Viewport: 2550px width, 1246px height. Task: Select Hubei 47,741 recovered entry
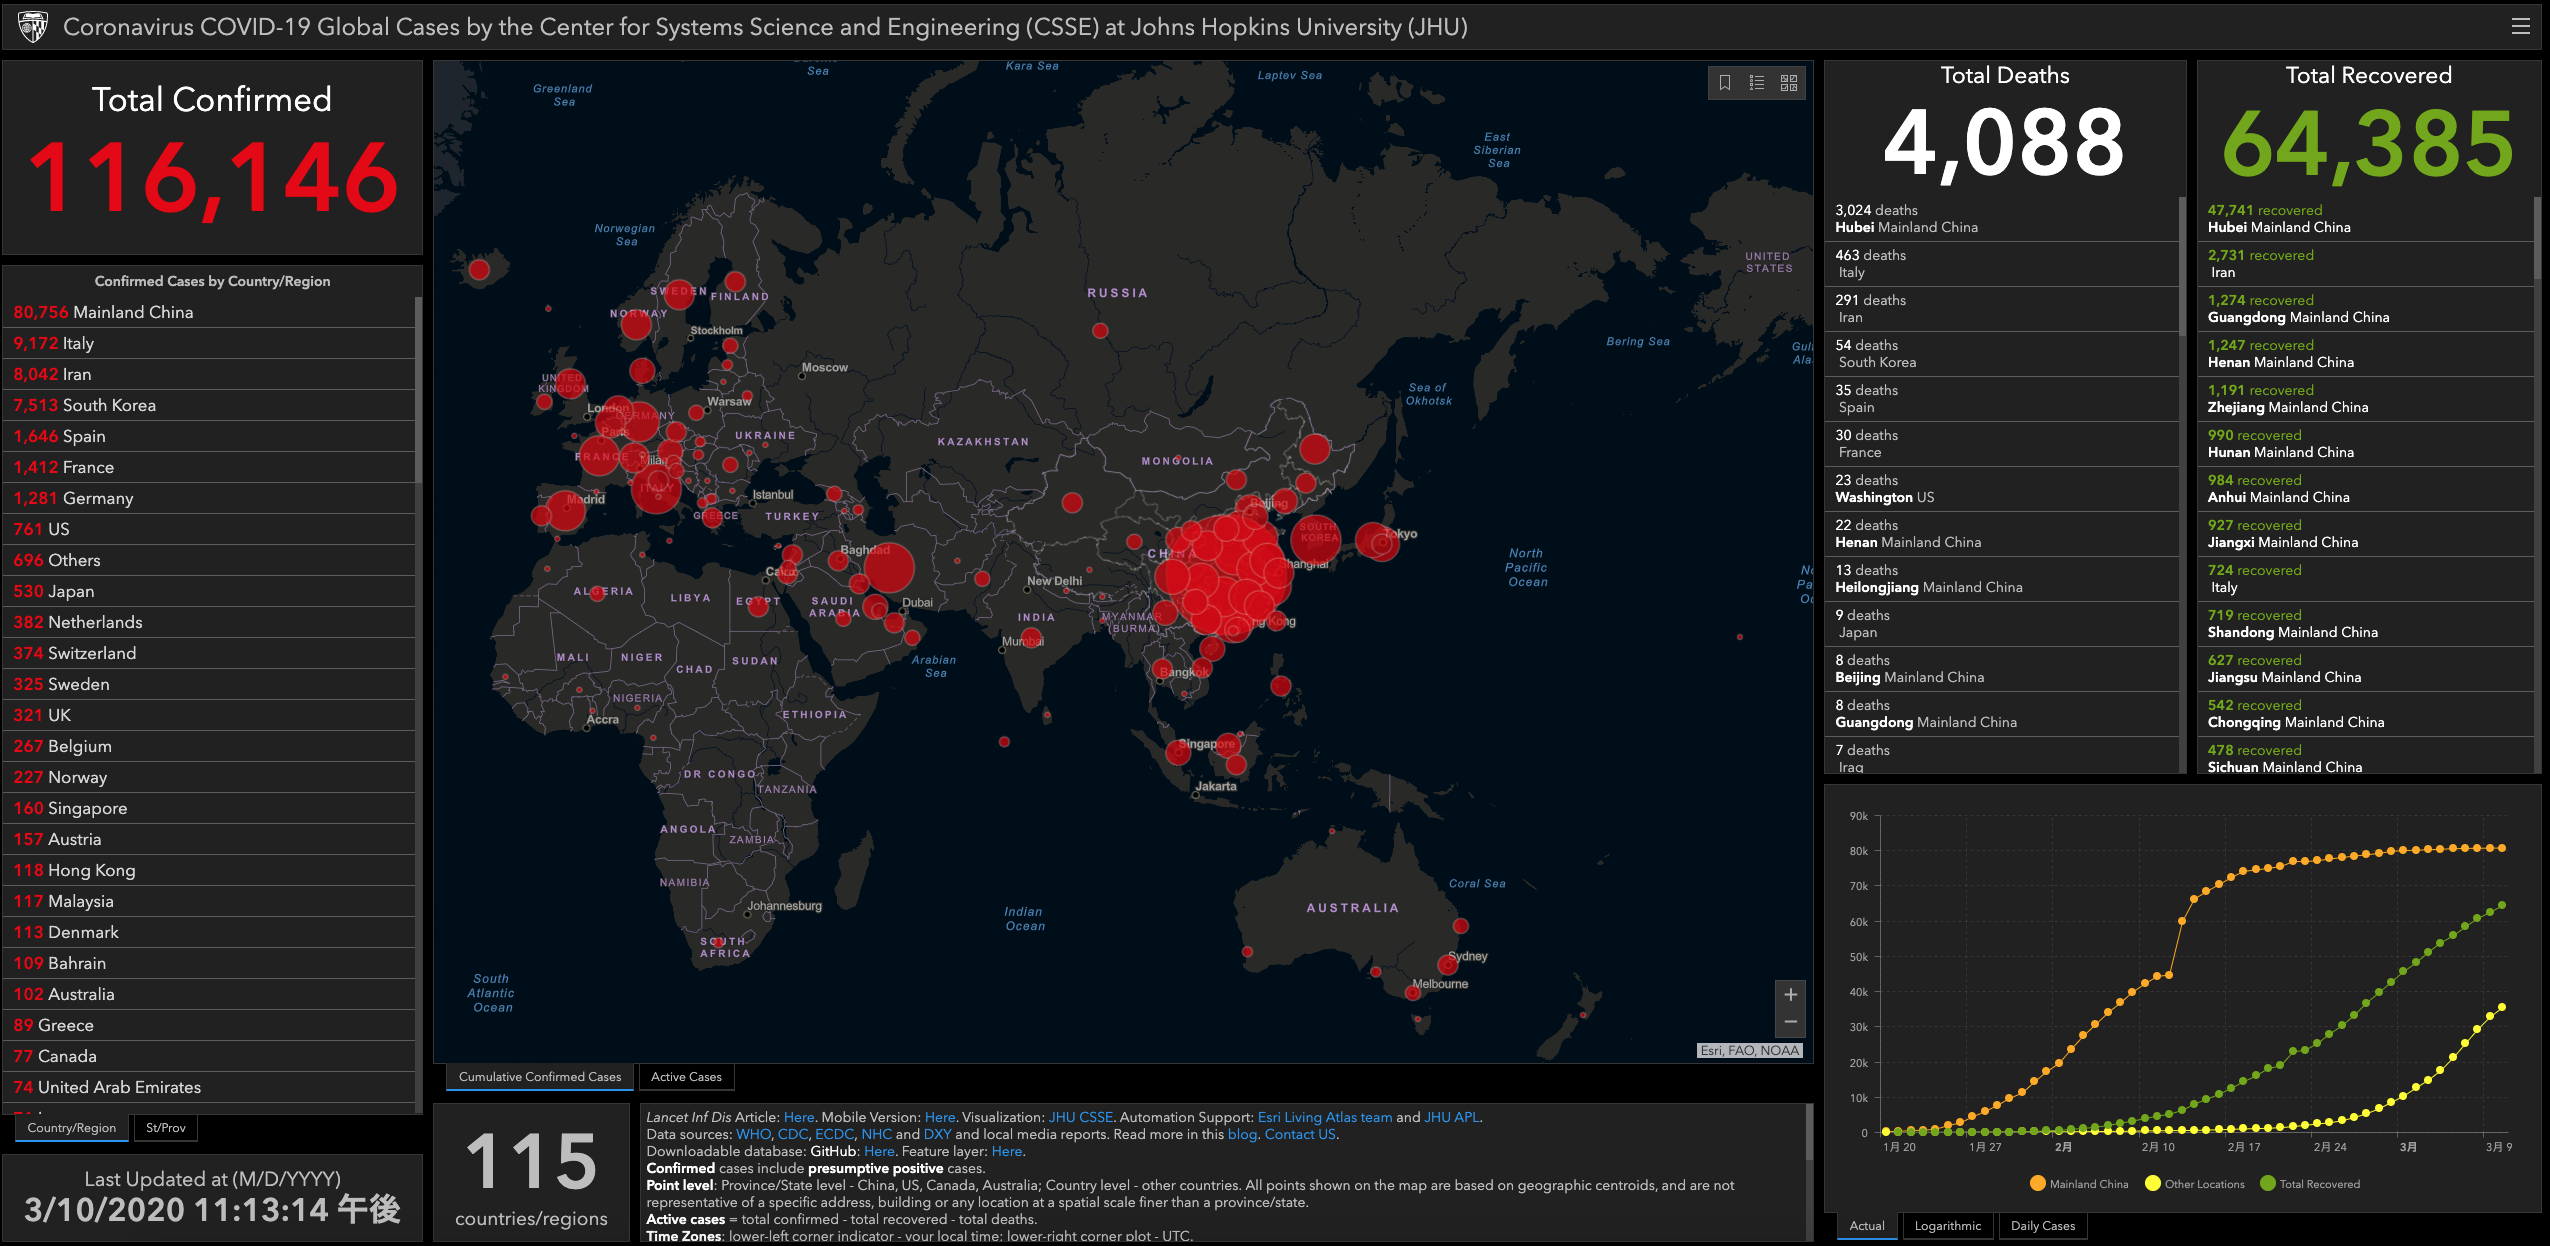2366,219
